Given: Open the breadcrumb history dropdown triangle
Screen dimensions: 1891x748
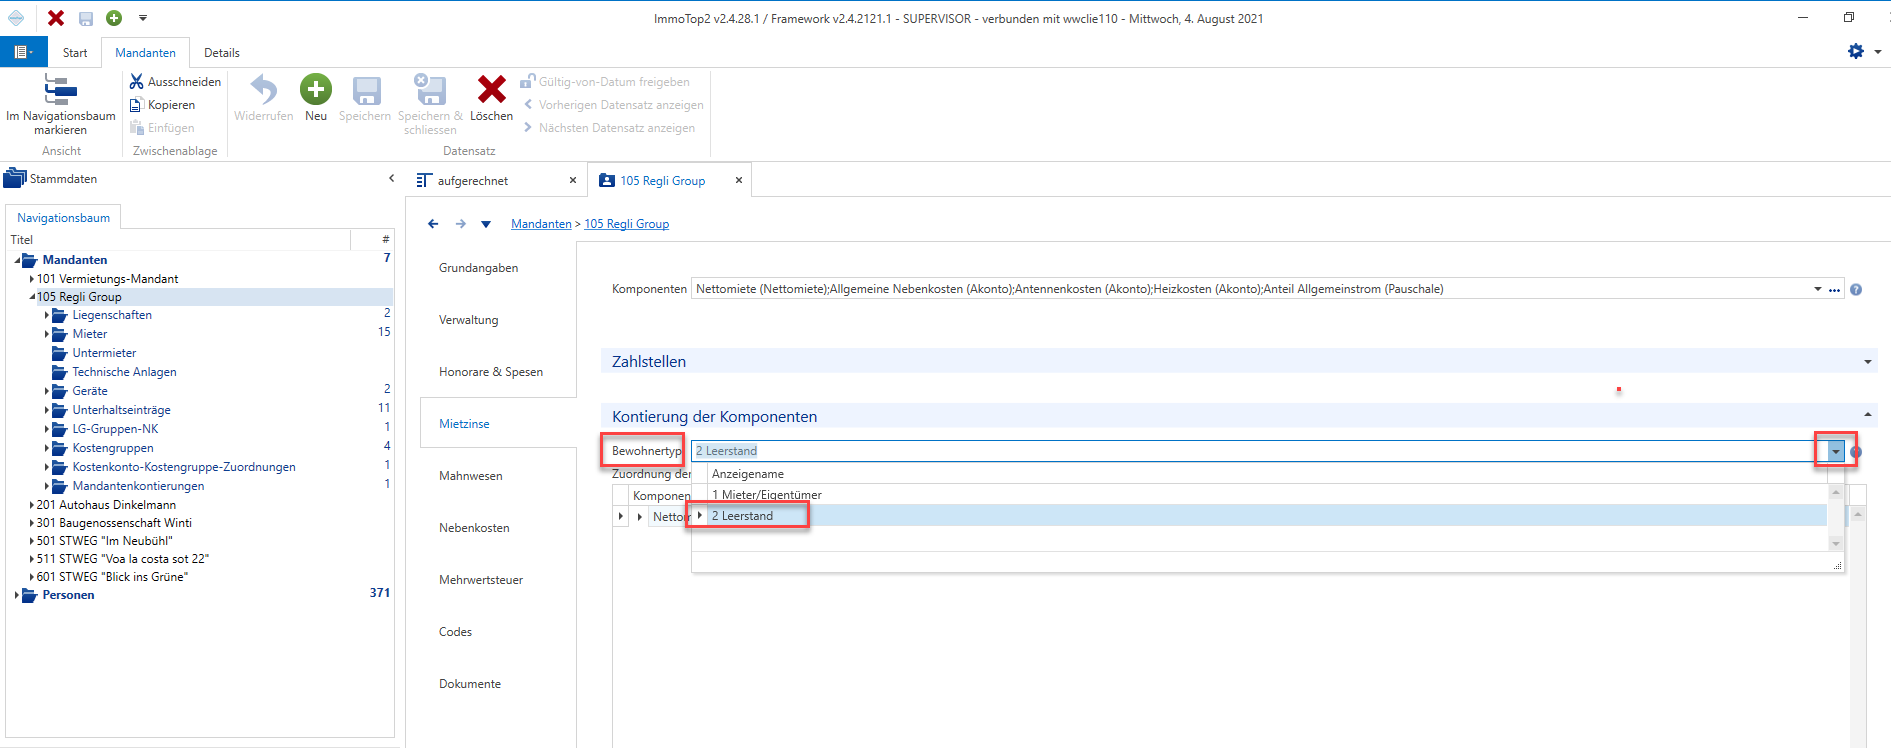Looking at the screenshot, I should pos(486,224).
